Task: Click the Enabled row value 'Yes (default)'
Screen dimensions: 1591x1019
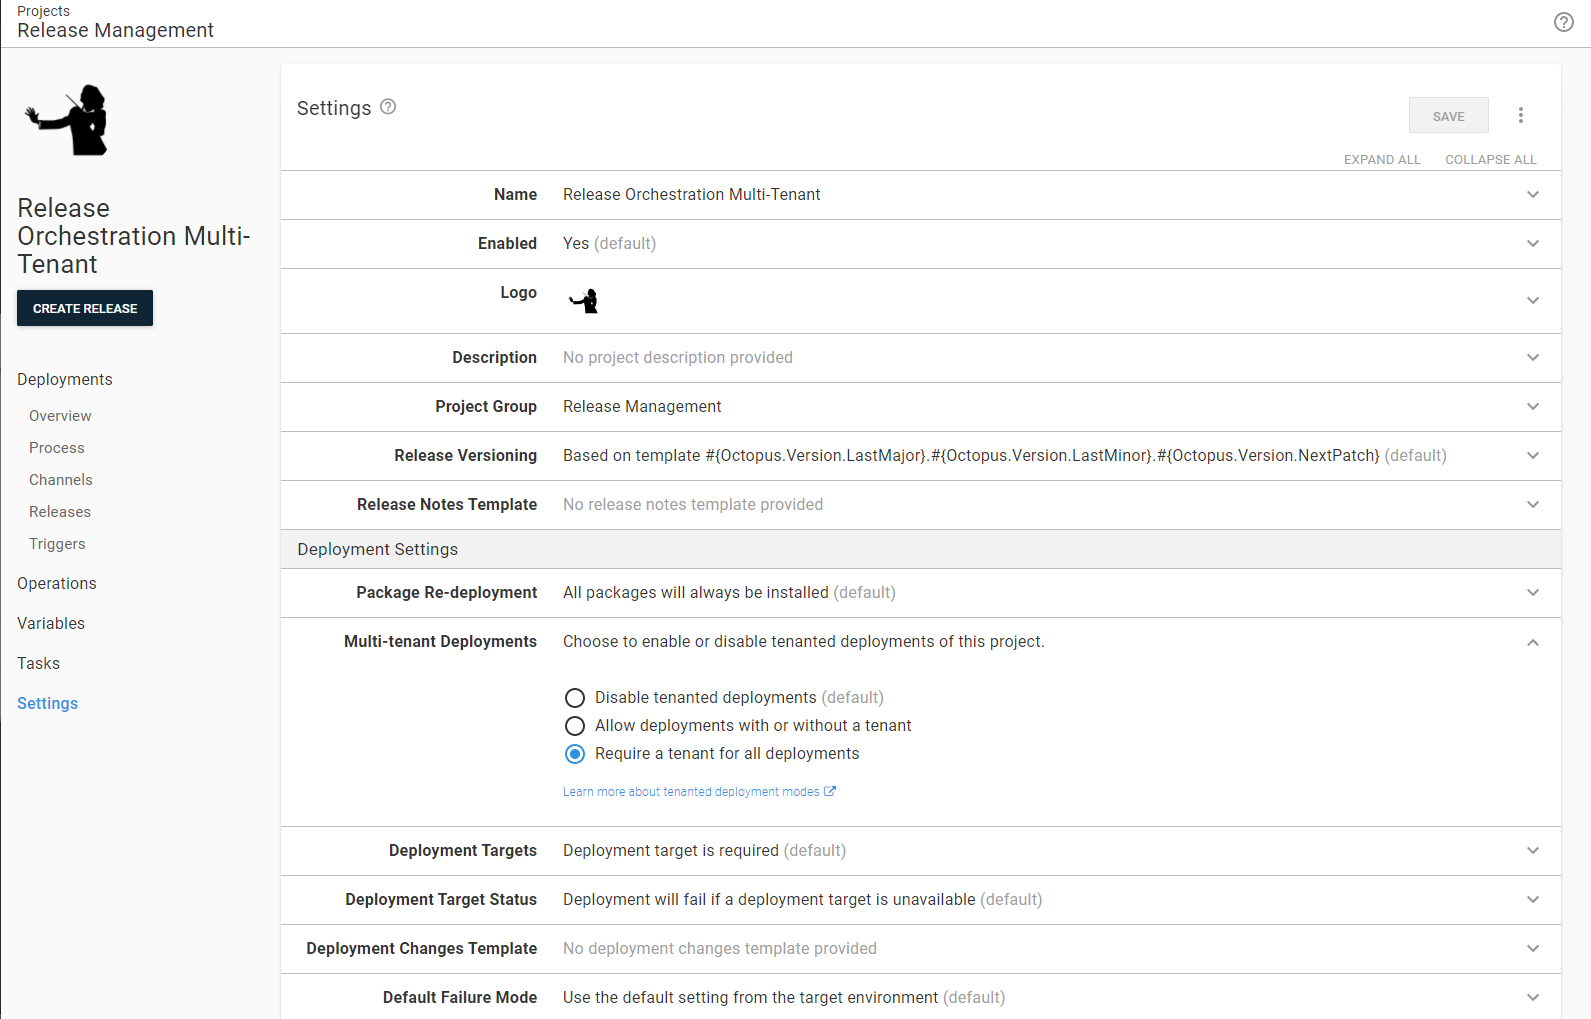Action: point(609,244)
